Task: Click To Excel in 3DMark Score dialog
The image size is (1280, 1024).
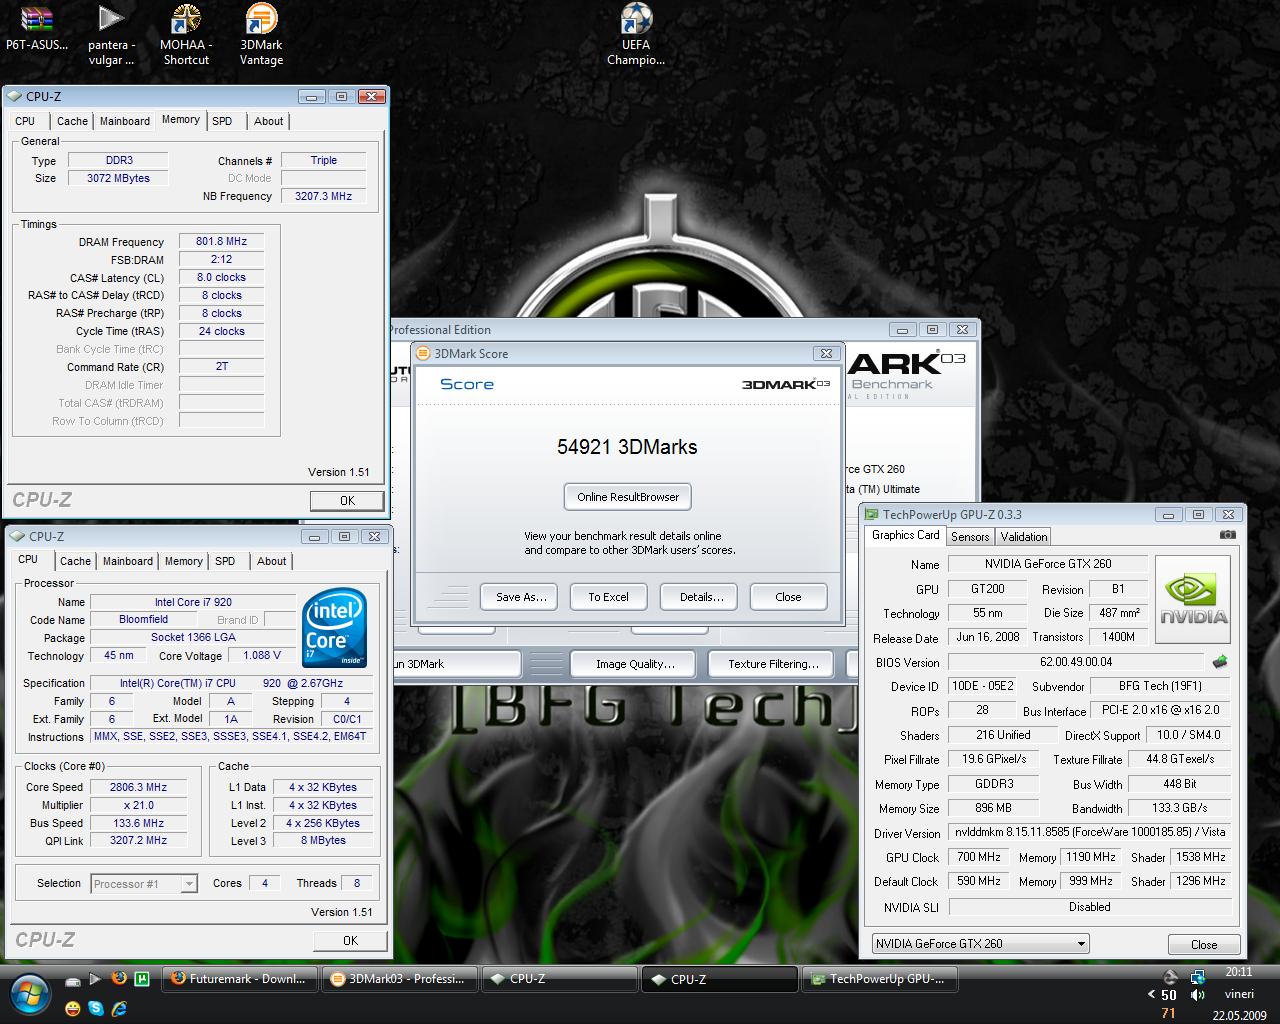Action: coord(608,597)
